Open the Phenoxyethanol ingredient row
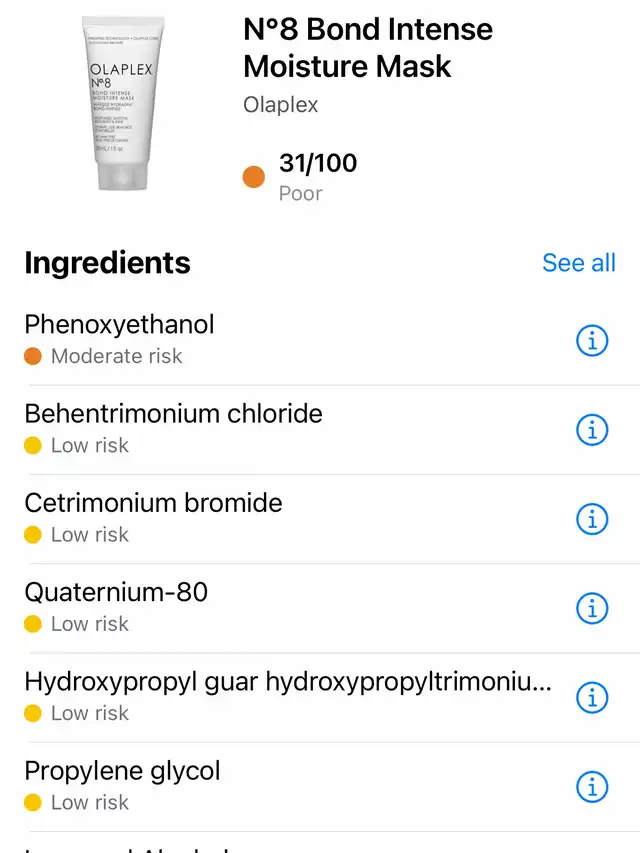This screenshot has width=640, height=853. (x=320, y=341)
